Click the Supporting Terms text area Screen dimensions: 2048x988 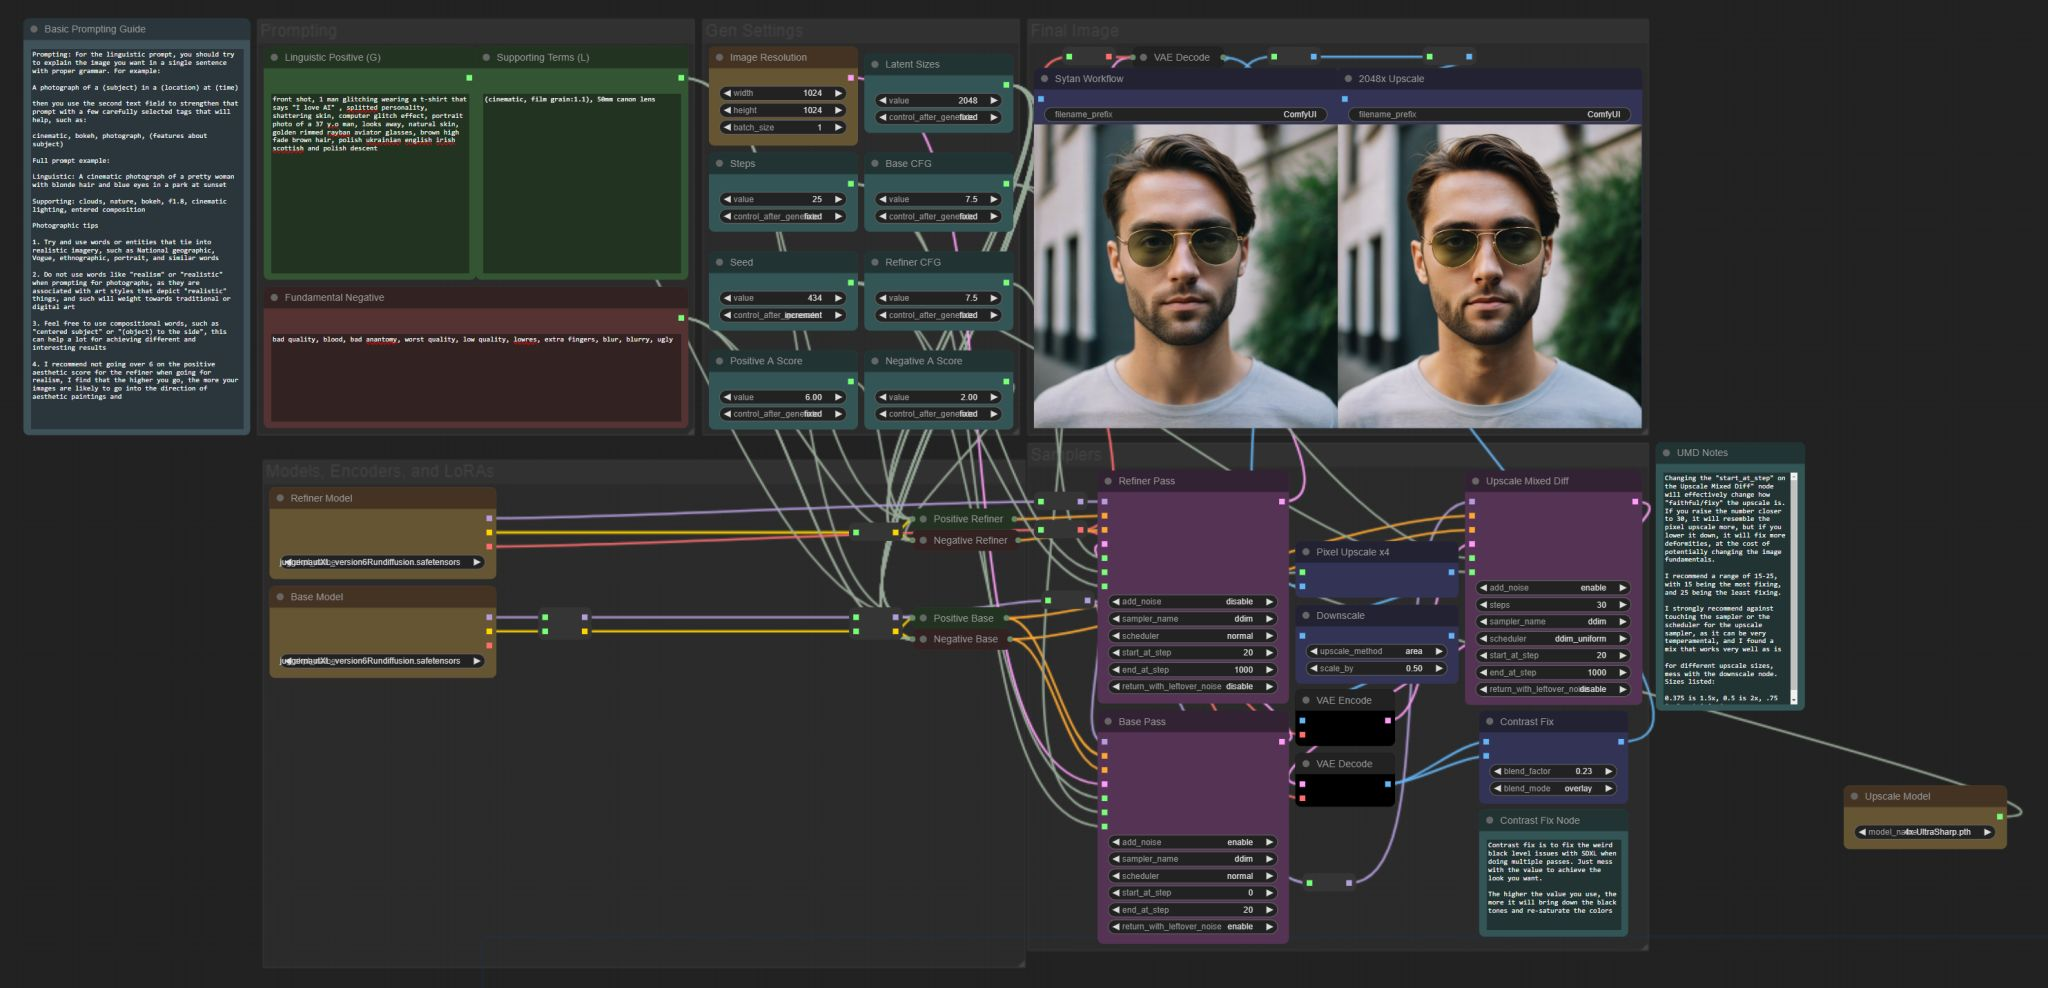(581, 183)
